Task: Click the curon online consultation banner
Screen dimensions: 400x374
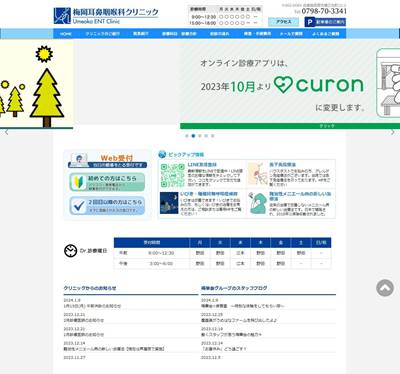Action: pos(290,85)
